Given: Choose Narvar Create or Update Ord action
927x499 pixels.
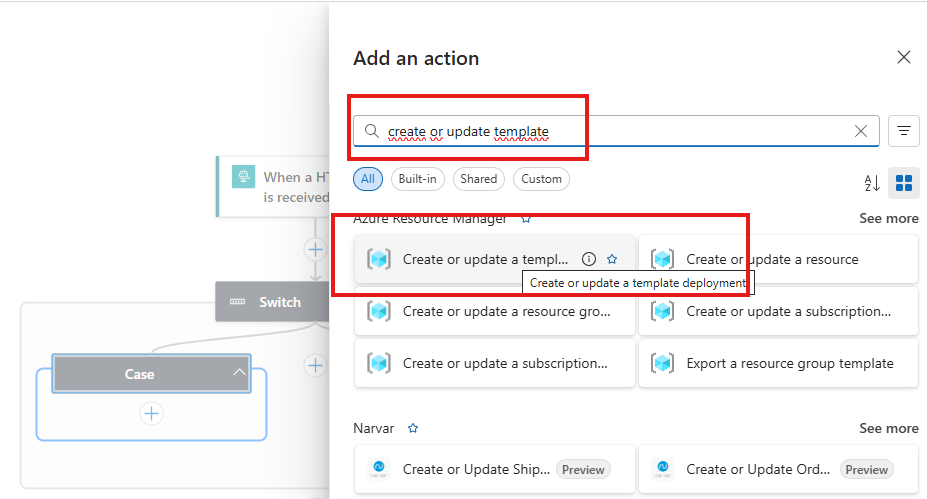Looking at the screenshot, I should (x=778, y=469).
